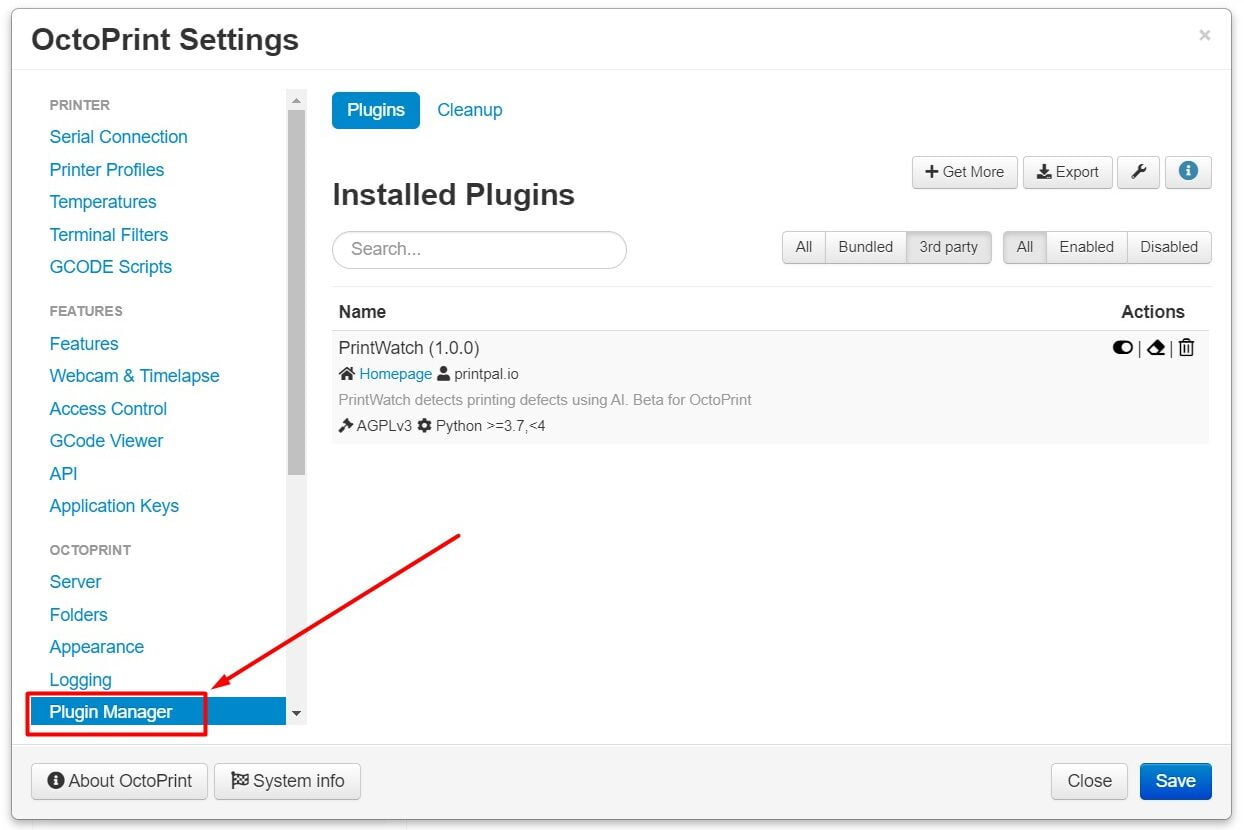Filter plugins by 3rd party
Image resolution: width=1244 pixels, height=830 pixels.
coord(948,247)
